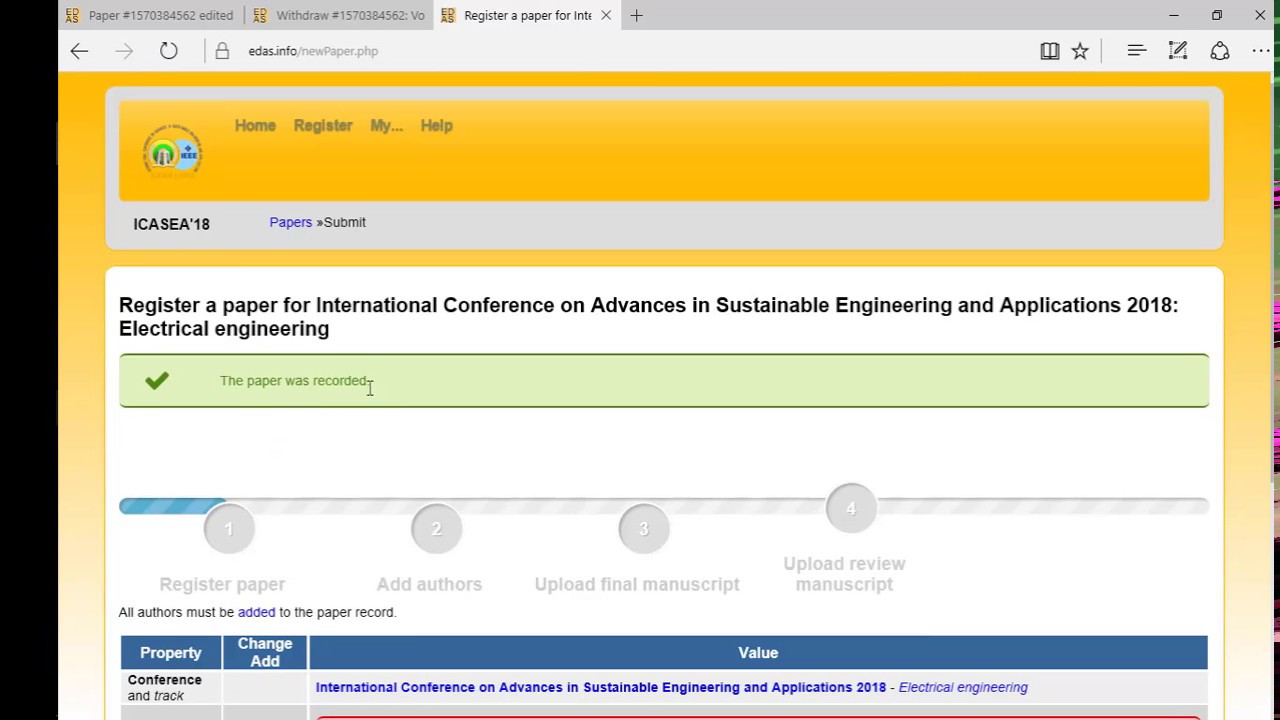The image size is (1280, 720).
Task: Close the Register a paper tab
Action: (606, 15)
